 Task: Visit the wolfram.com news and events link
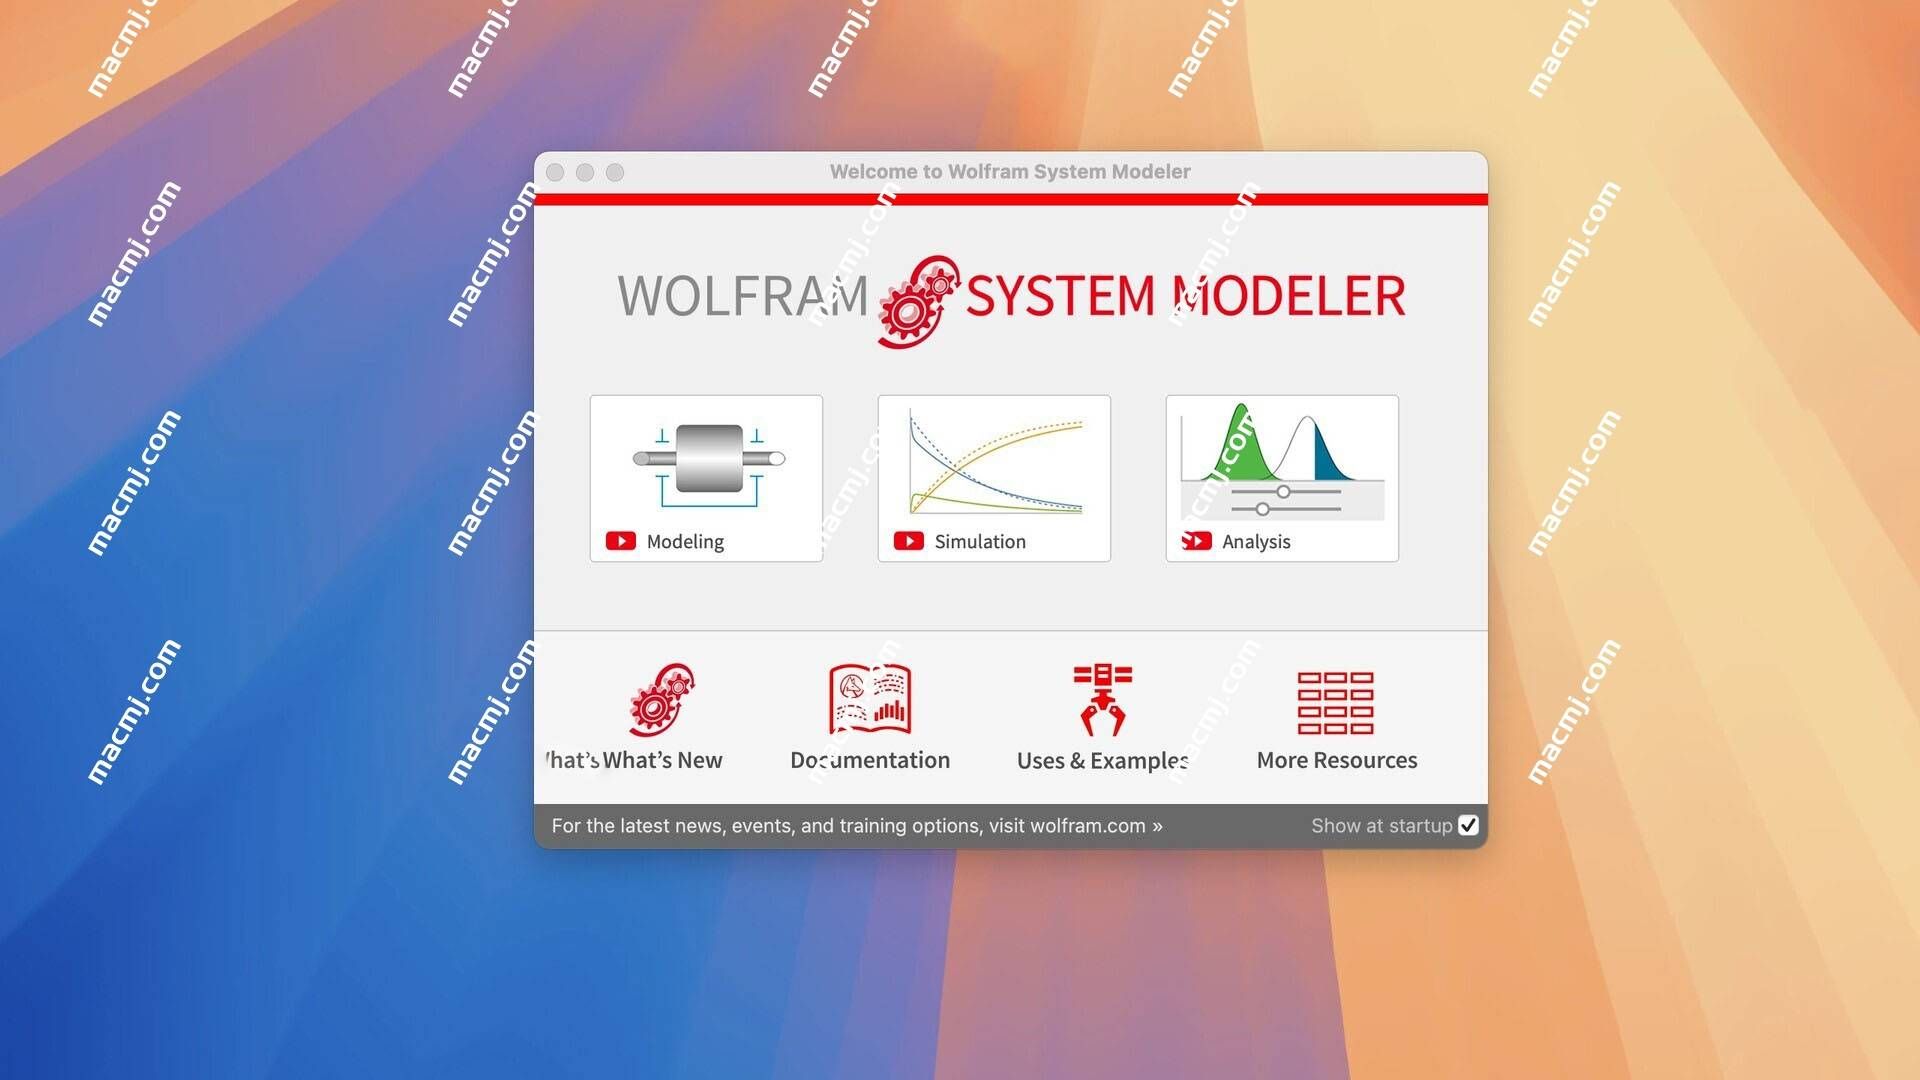click(x=857, y=826)
